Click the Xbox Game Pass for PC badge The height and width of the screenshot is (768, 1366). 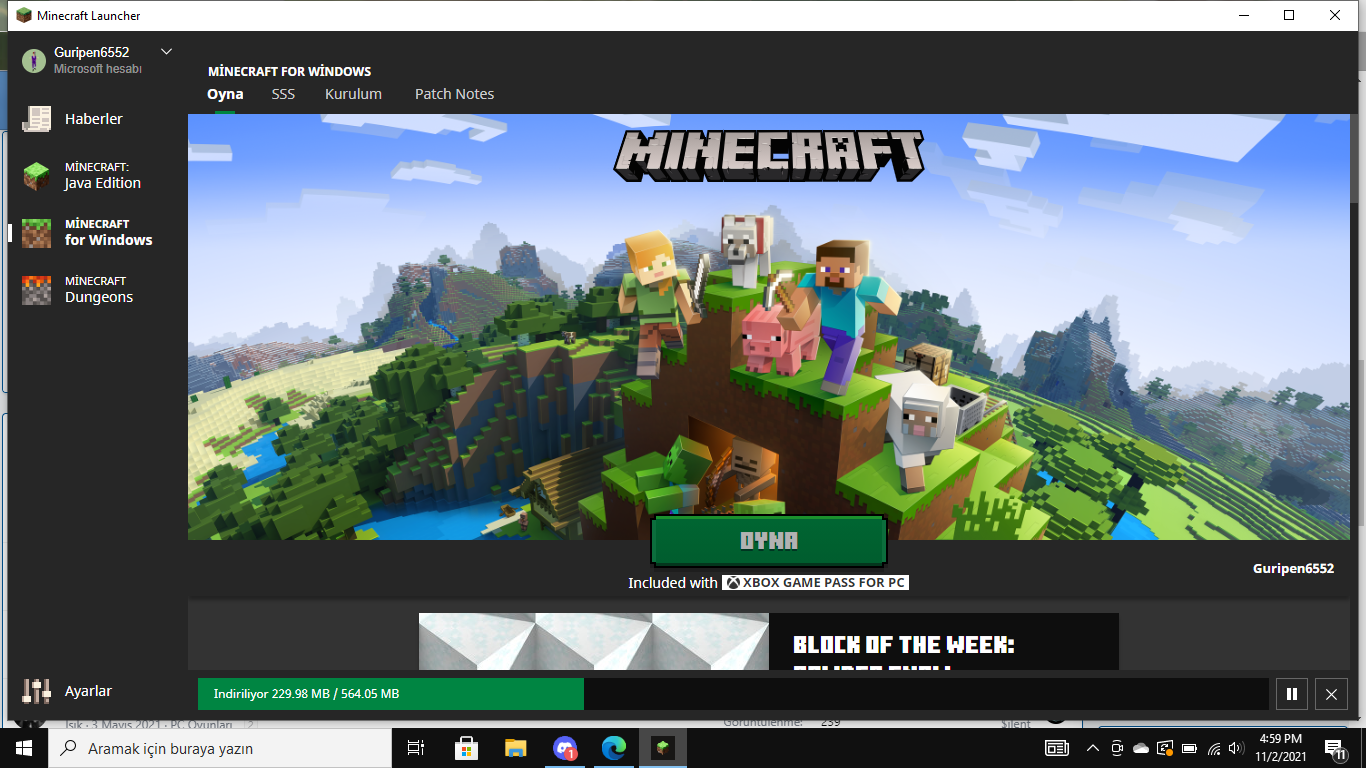tap(815, 582)
